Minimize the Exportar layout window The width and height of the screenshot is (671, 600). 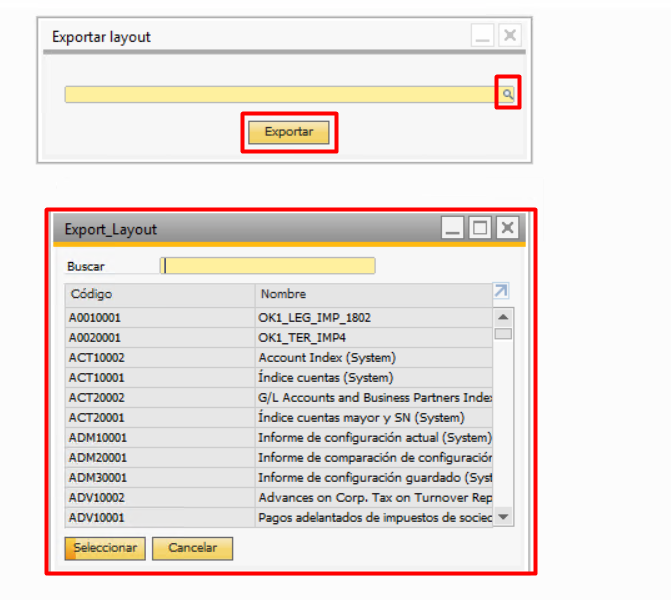coord(484,37)
